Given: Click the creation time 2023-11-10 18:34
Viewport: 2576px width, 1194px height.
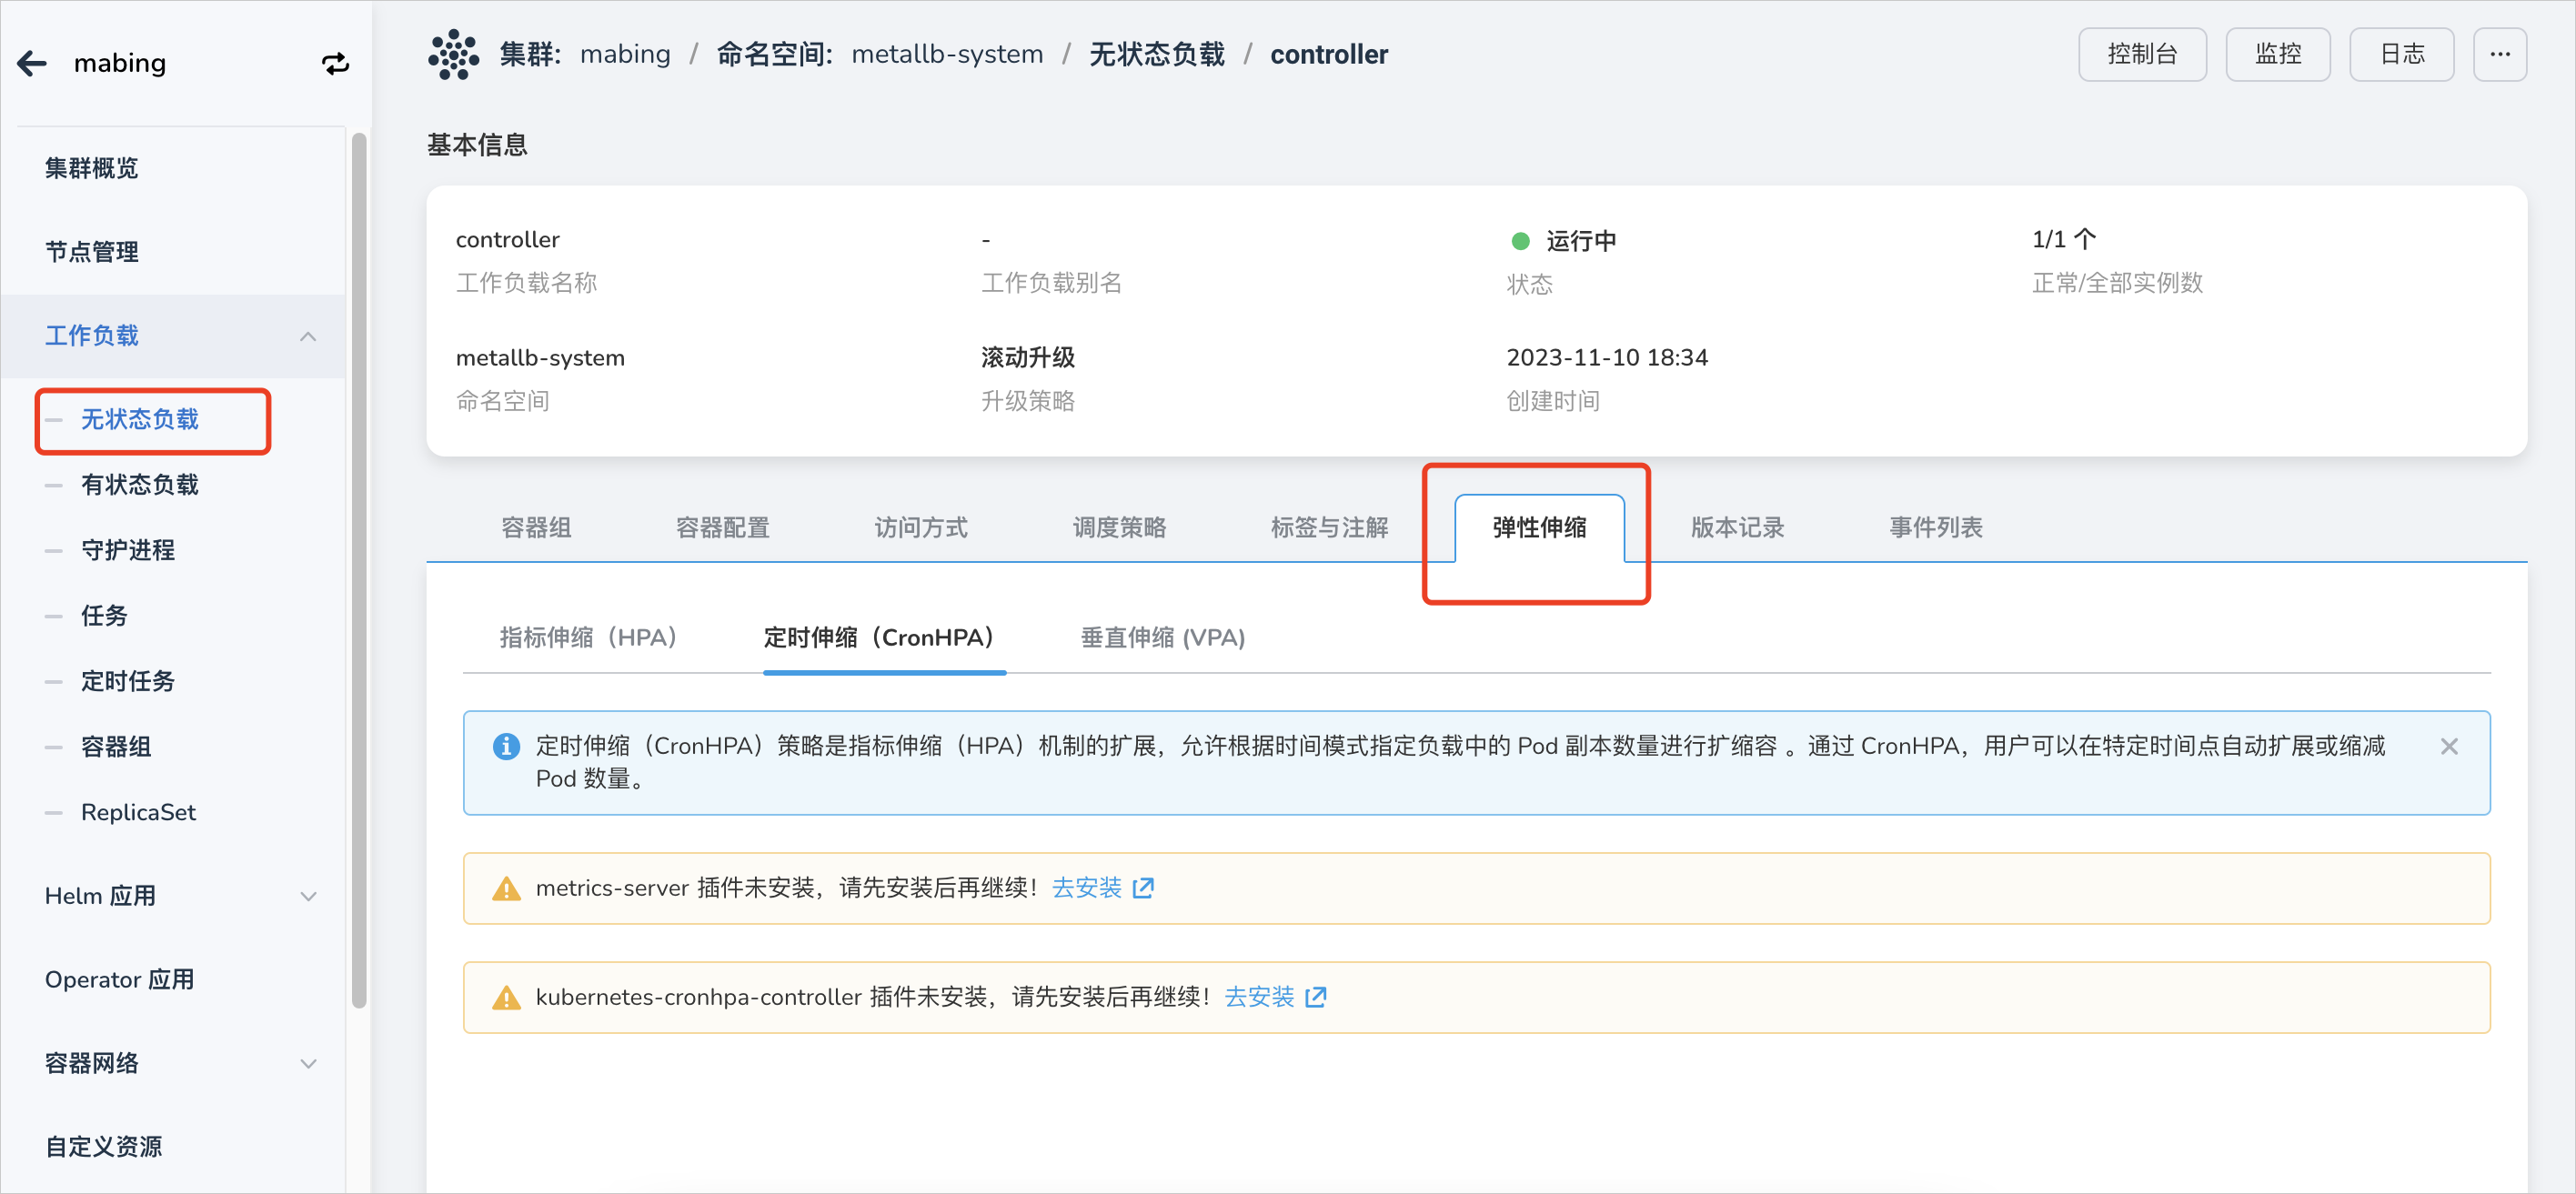Looking at the screenshot, I should [1607, 357].
